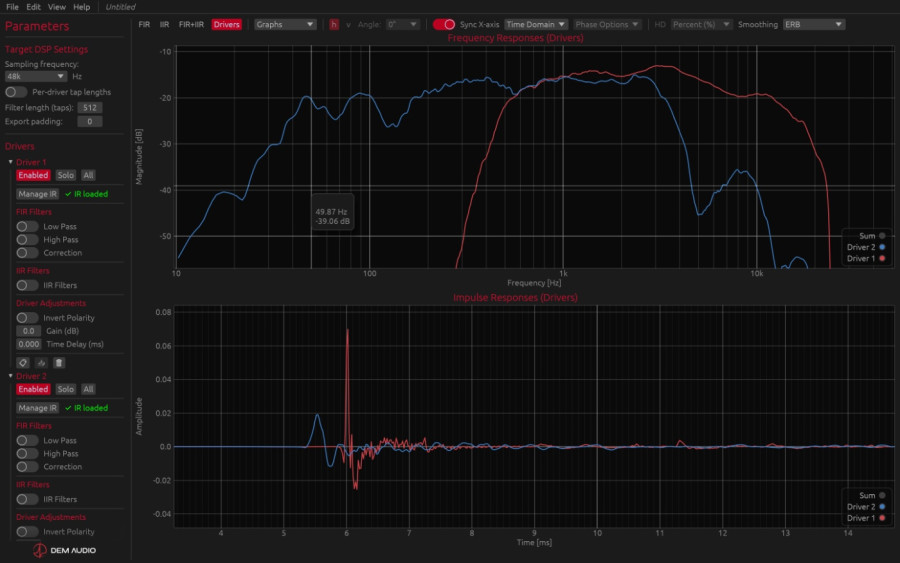Switch to the FIR tab

tap(144, 25)
